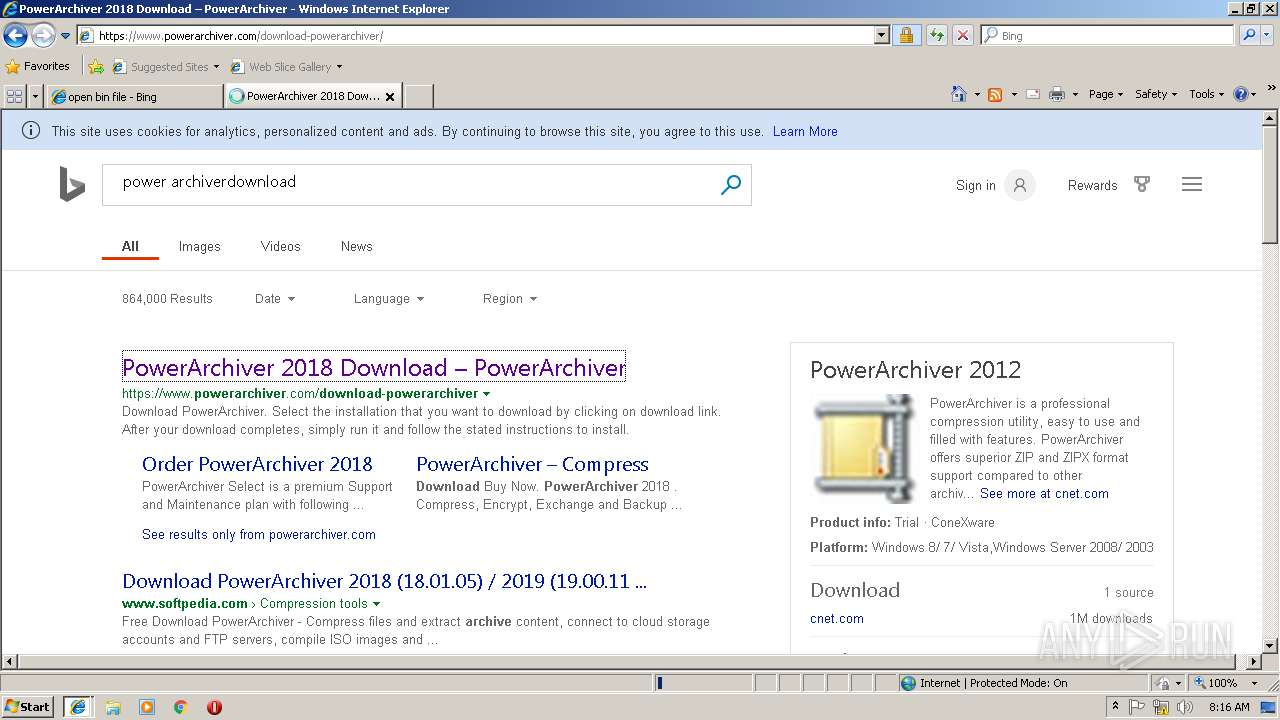1280x720 pixels.
Task: Close the PowerArchiver 2018 tab
Action: [x=390, y=97]
